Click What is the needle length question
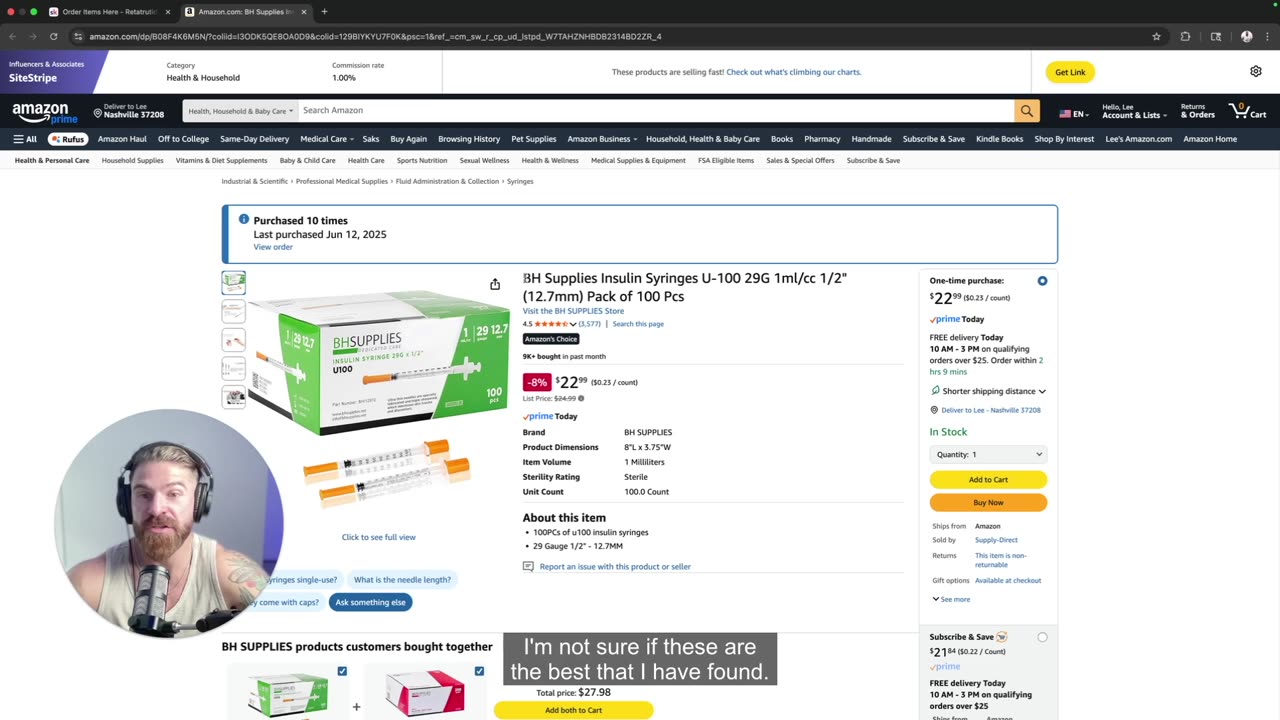 (x=402, y=579)
